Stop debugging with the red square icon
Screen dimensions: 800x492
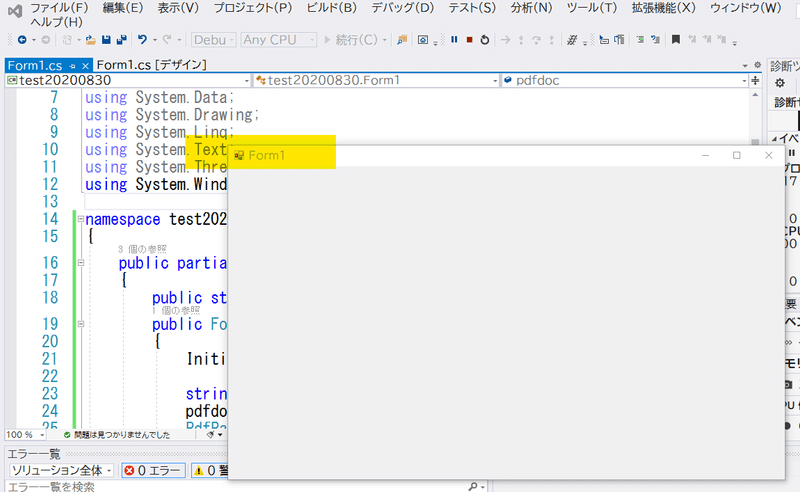point(469,39)
